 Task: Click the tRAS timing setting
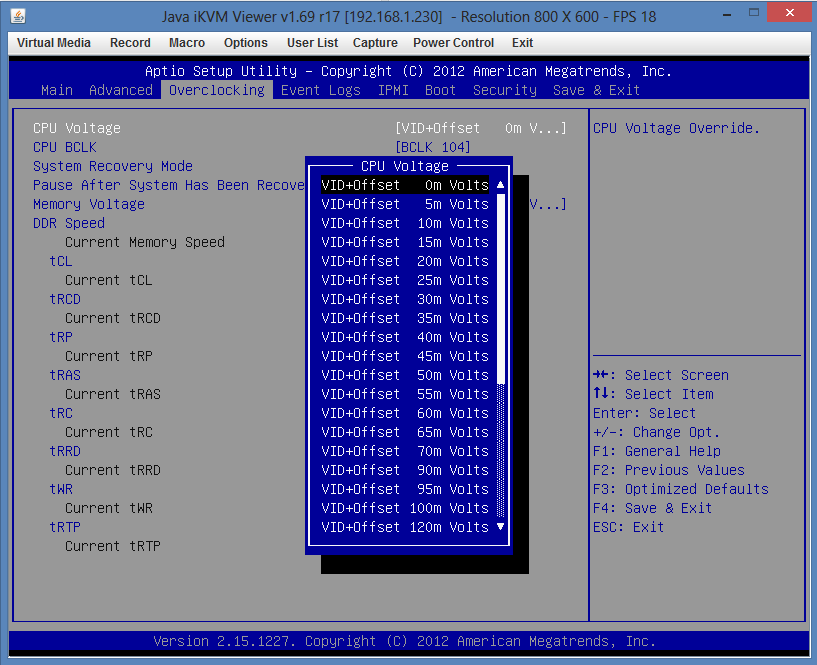(65, 375)
